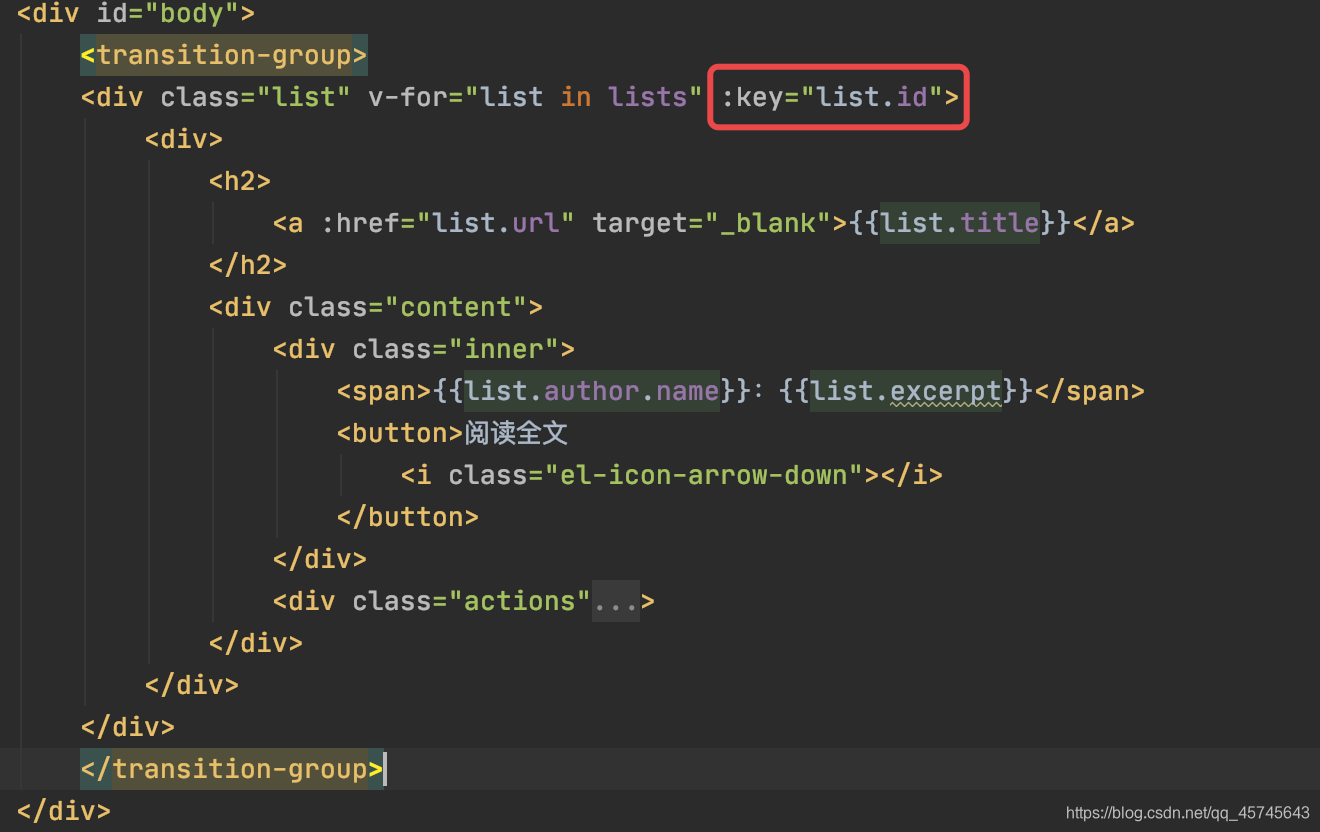The height and width of the screenshot is (832, 1320).
Task: Click the div class="inner" line
Action: point(424,349)
